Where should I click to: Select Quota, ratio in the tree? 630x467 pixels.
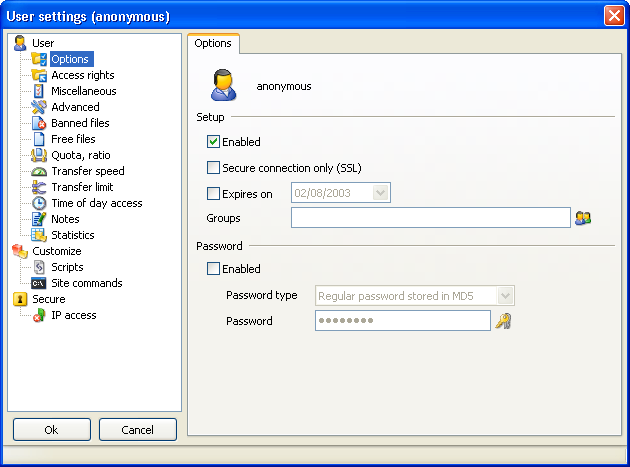pos(81,155)
